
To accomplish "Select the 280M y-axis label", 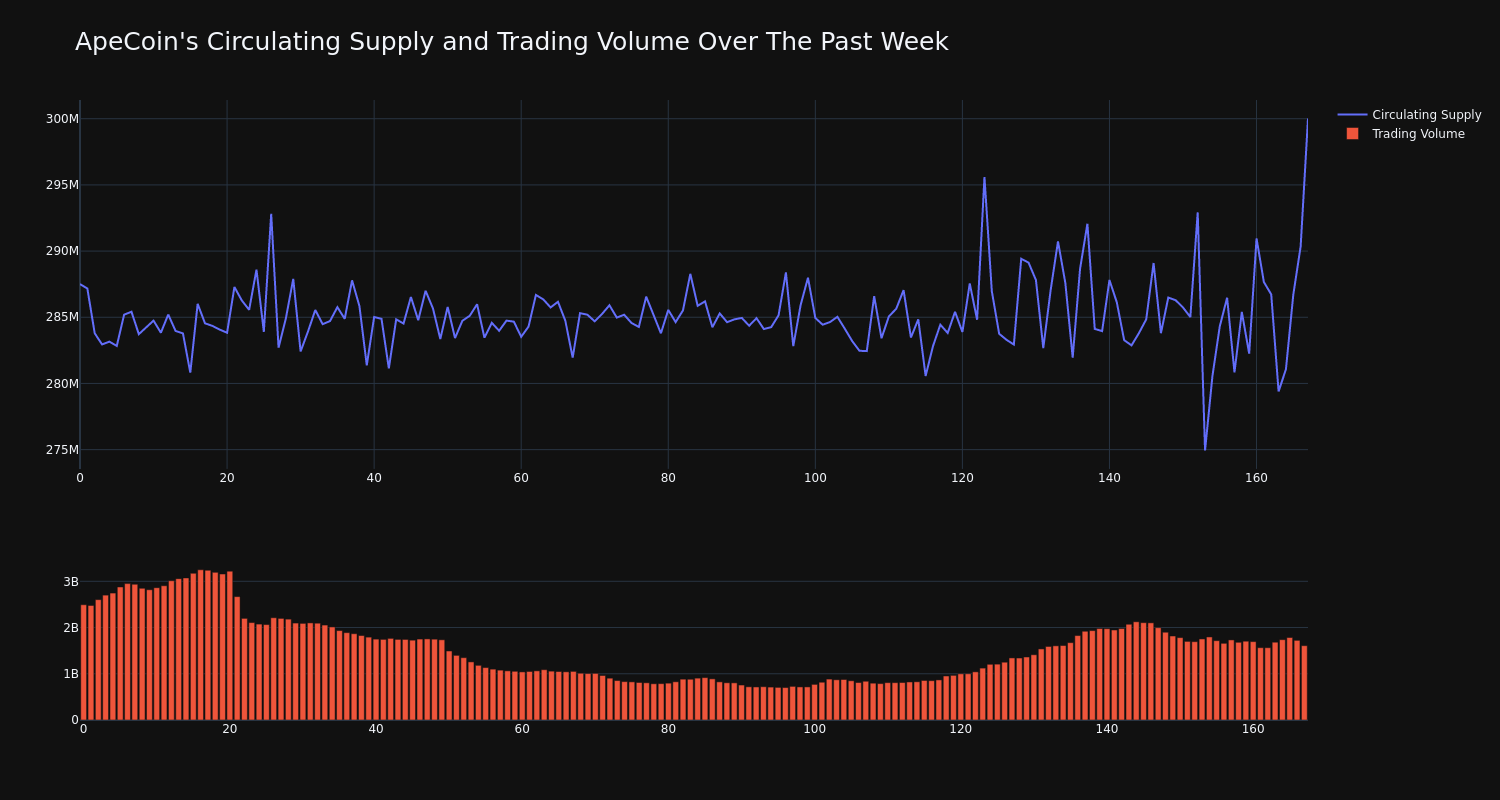I will pos(62,383).
